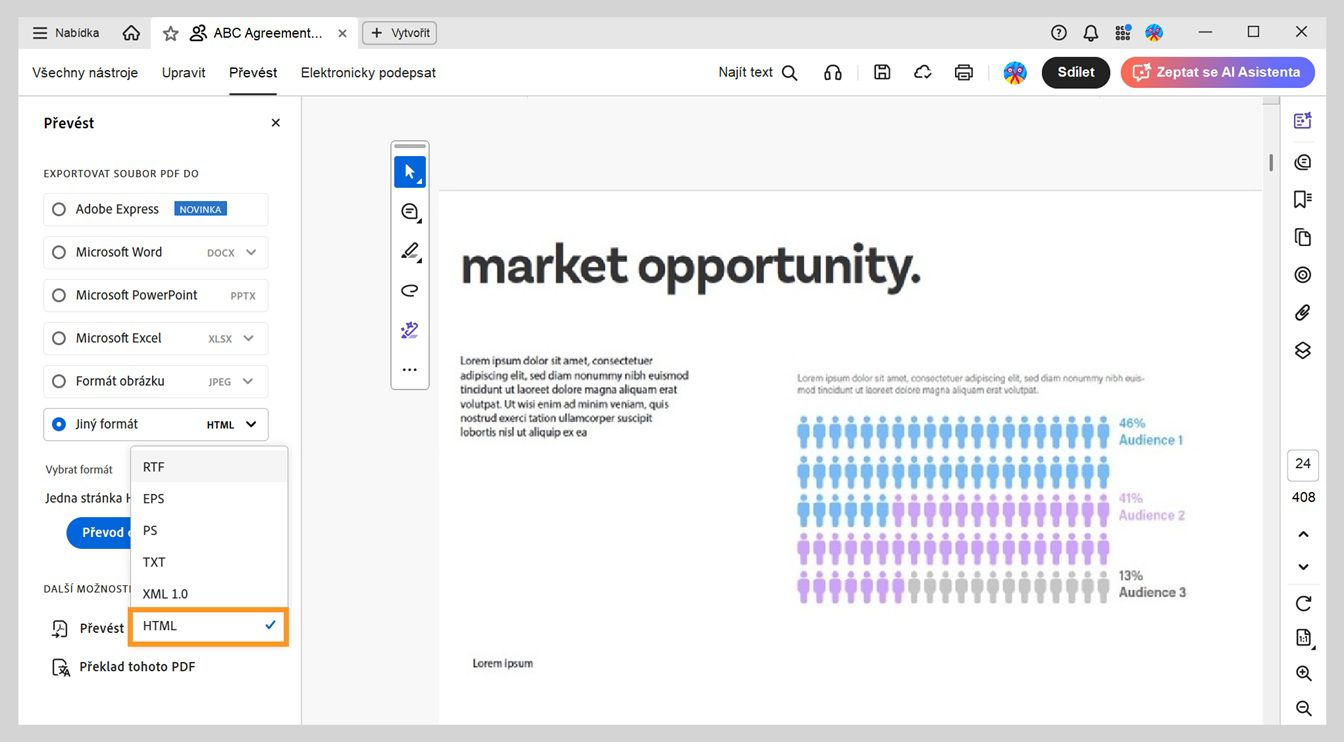Open Zeptat se AI Asistenta
Image resolution: width=1344 pixels, height=742 pixels.
[x=1217, y=72]
